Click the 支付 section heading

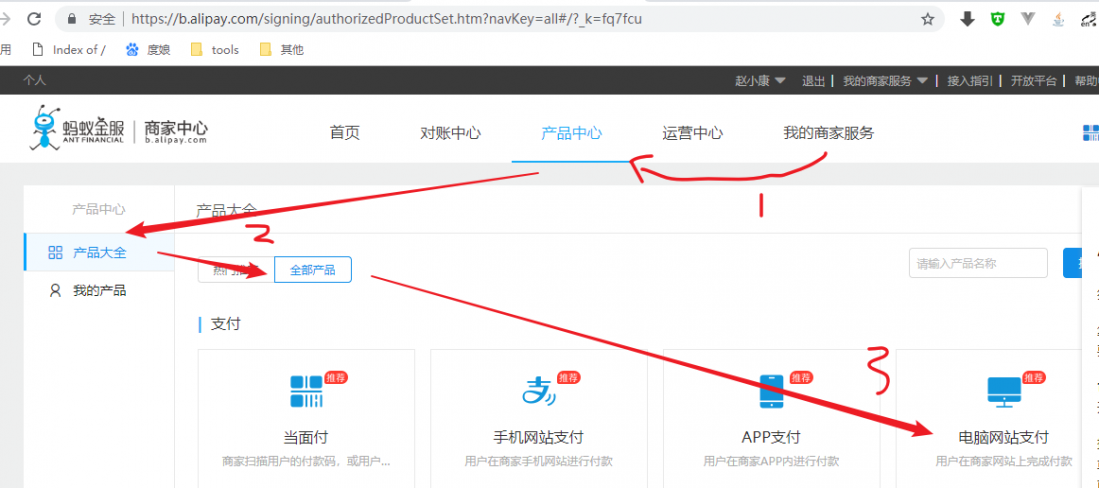tap(226, 324)
